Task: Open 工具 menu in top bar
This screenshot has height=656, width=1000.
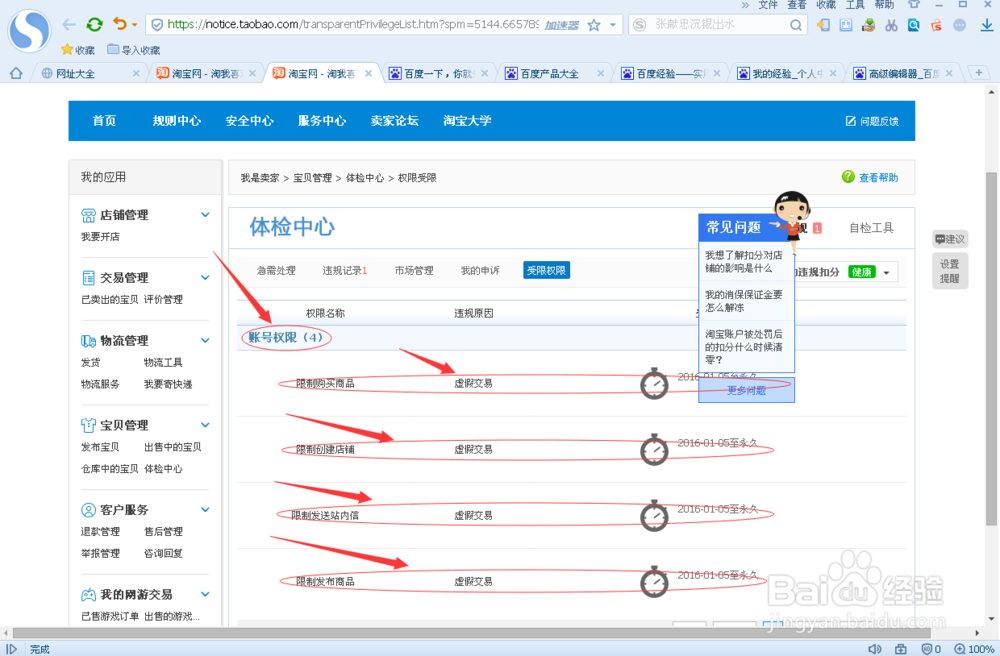Action: 855,5
